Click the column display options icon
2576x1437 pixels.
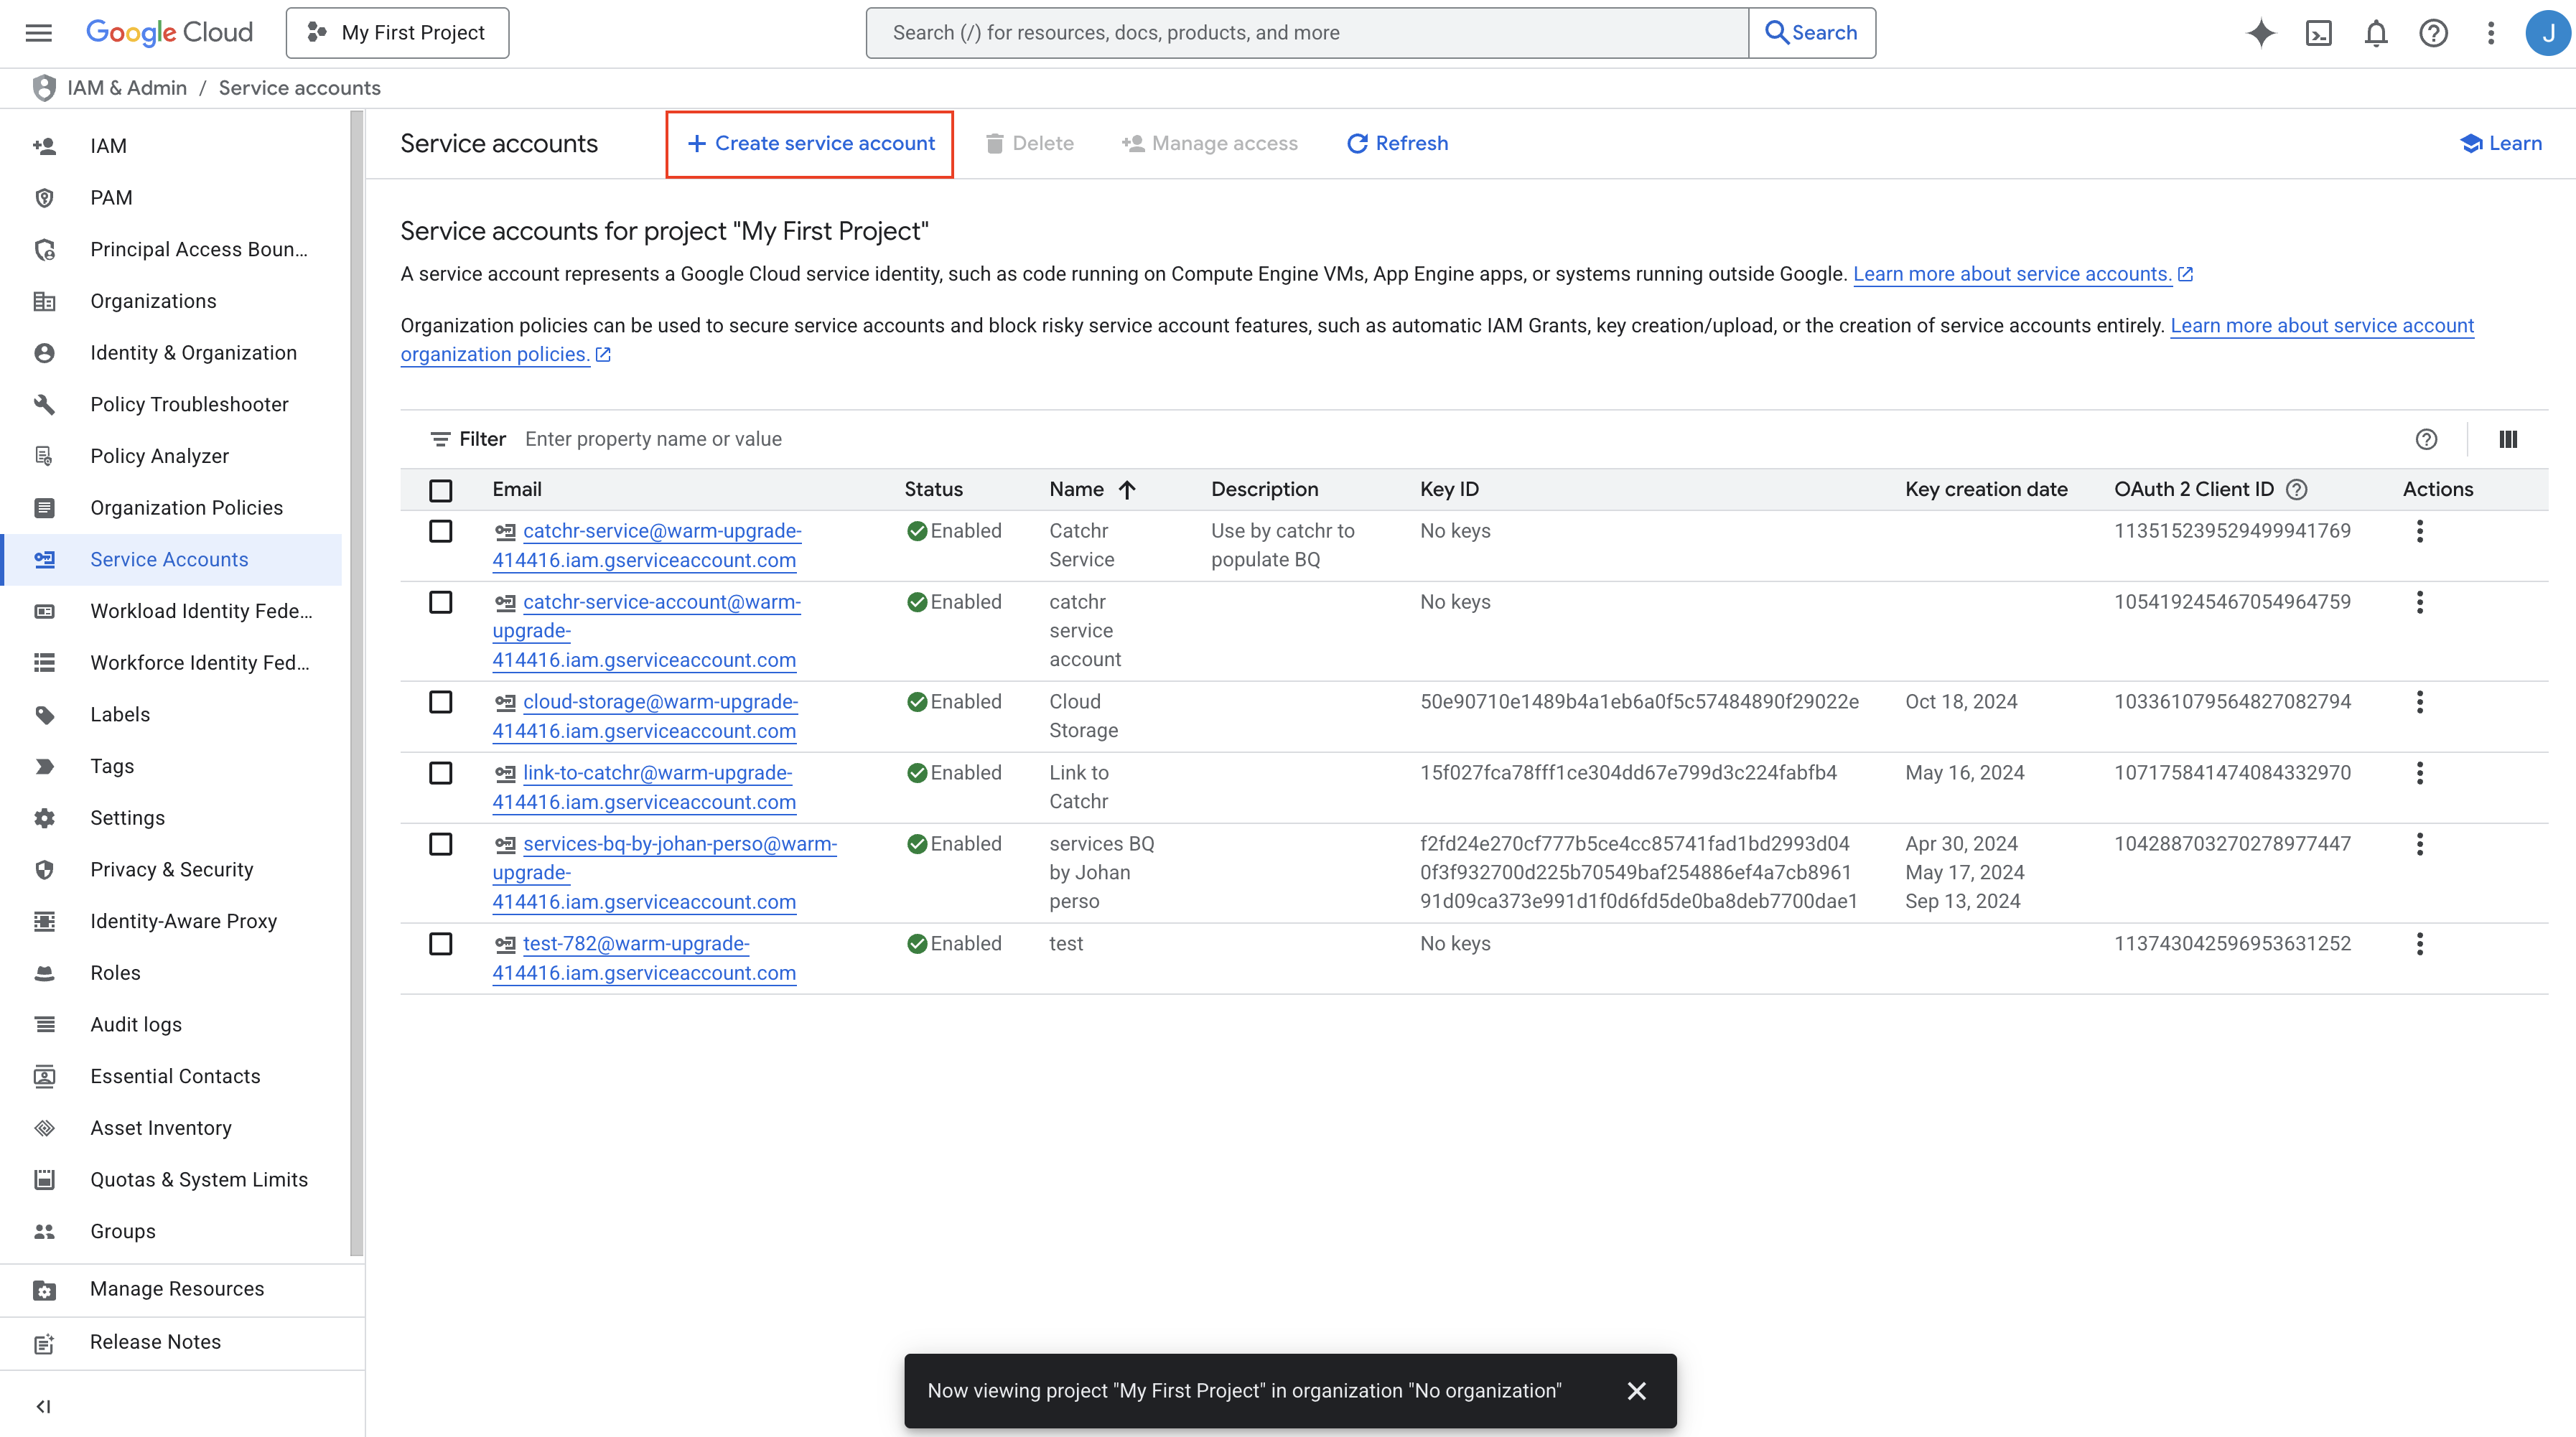(x=2508, y=439)
